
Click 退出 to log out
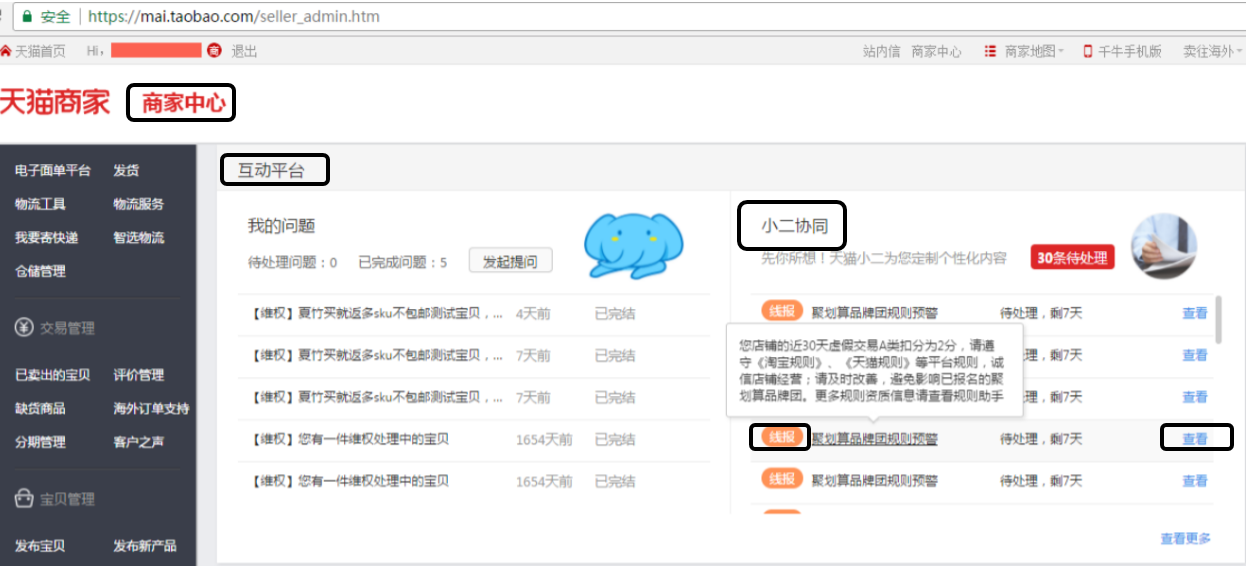pos(244,51)
